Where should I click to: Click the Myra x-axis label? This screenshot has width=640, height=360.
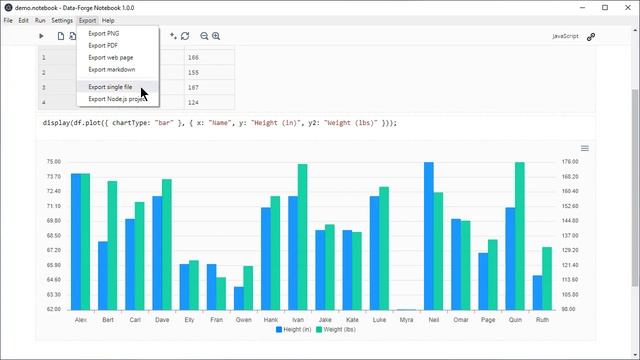[407, 320]
